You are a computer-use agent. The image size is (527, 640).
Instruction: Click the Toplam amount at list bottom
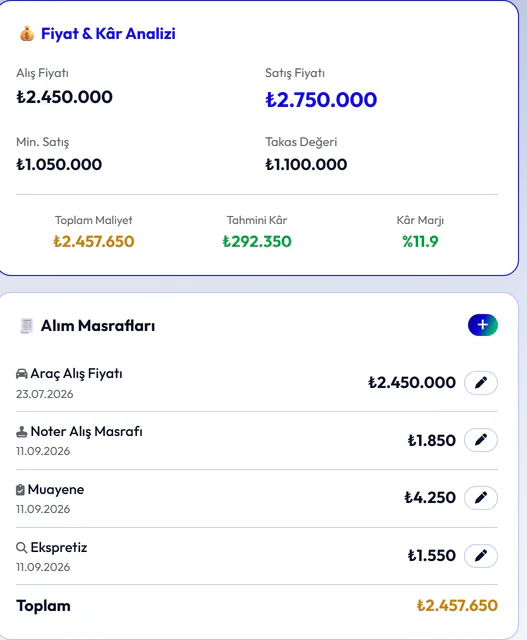(457, 605)
